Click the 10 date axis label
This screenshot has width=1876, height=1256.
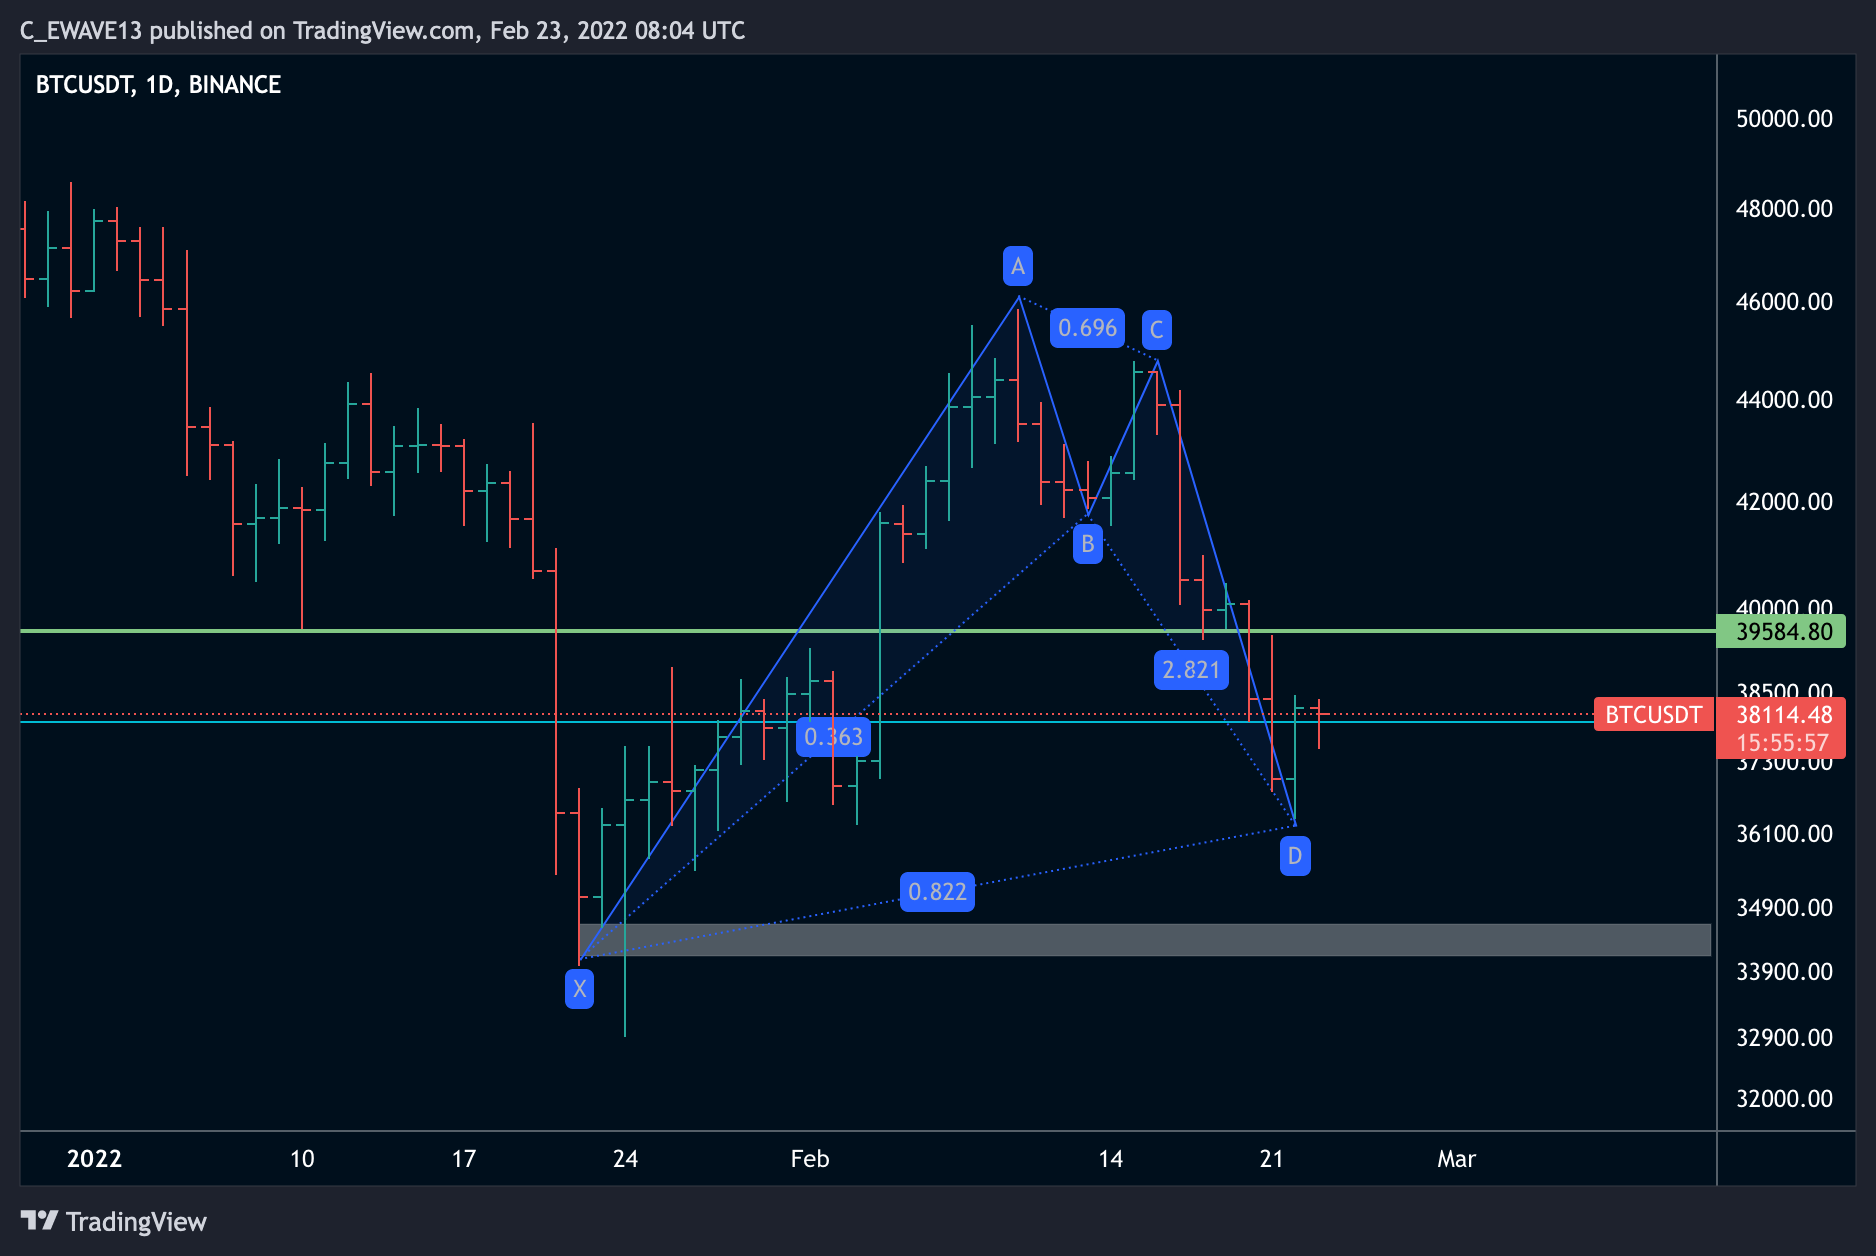point(302,1159)
